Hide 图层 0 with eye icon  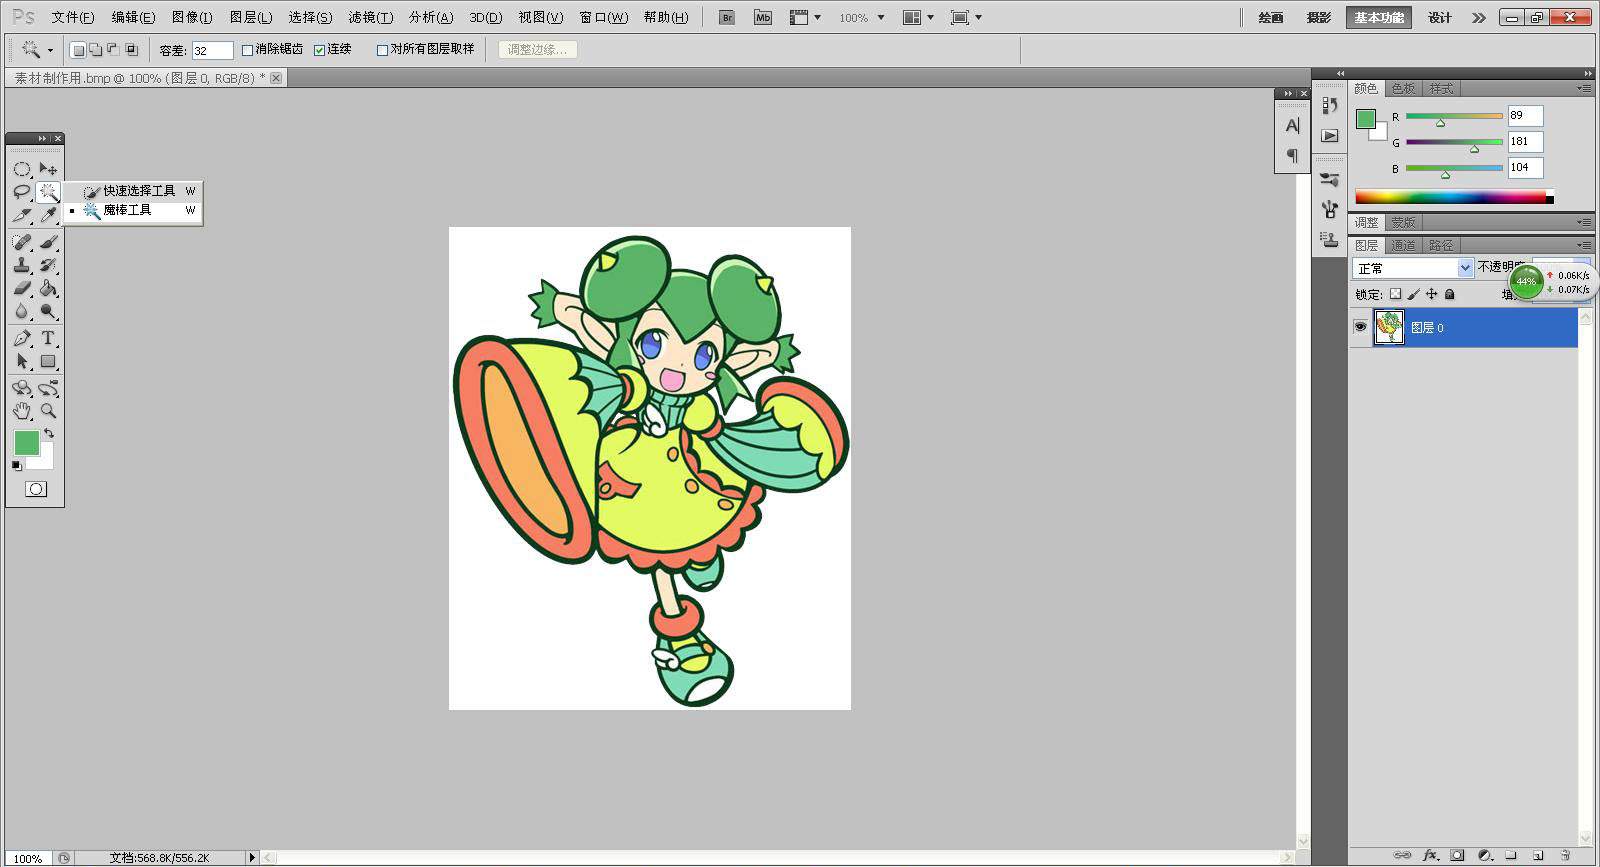[x=1360, y=327]
